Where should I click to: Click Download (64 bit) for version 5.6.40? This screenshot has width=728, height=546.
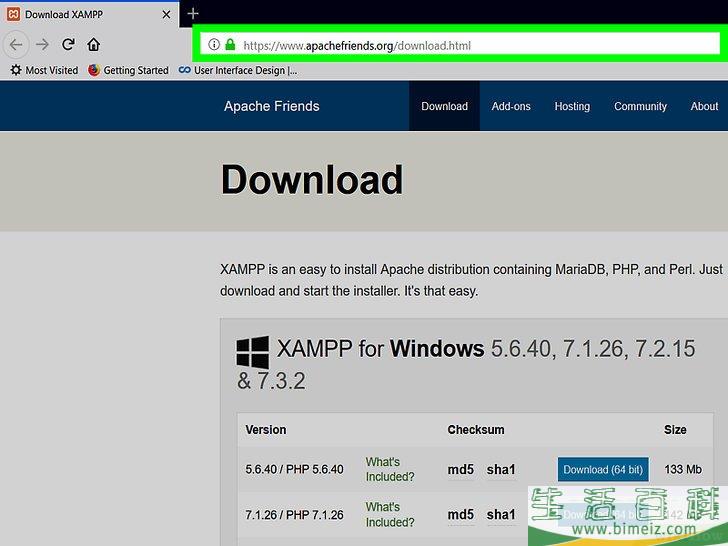602,470
